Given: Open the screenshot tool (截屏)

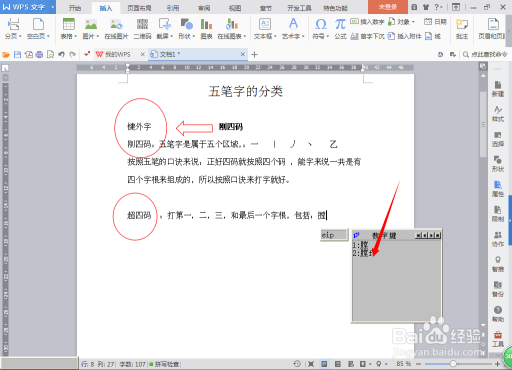Looking at the screenshot, I should pyautogui.click(x=165, y=29).
